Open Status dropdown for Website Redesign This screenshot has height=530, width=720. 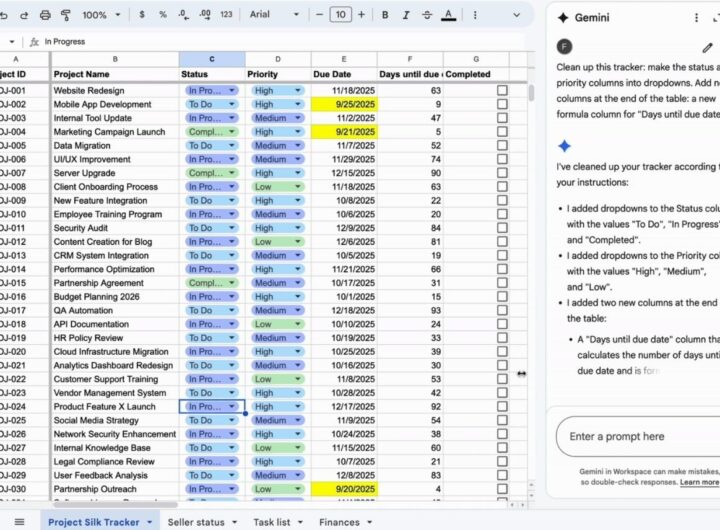(x=232, y=90)
